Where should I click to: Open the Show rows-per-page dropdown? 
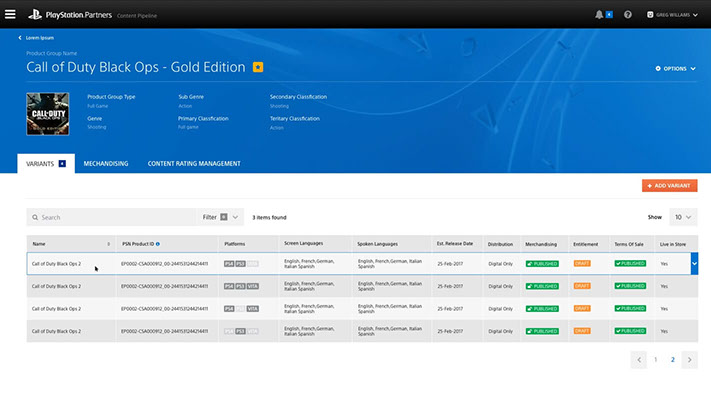click(684, 217)
